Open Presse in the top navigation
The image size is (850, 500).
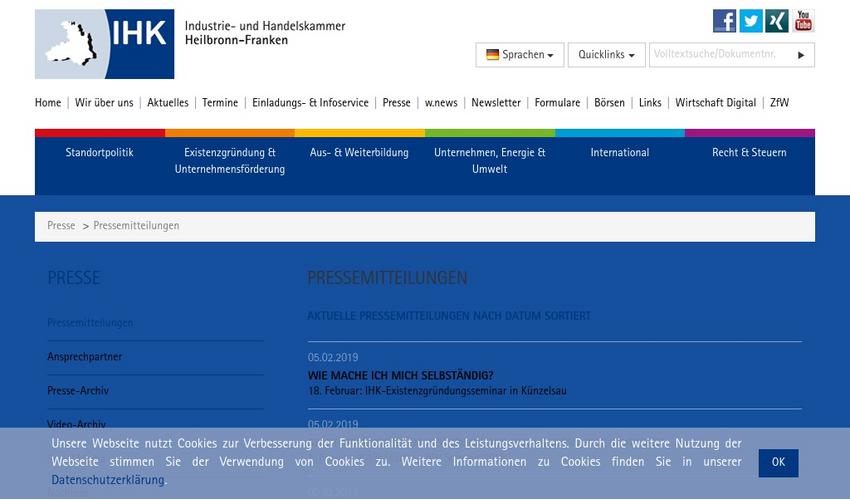(x=396, y=102)
